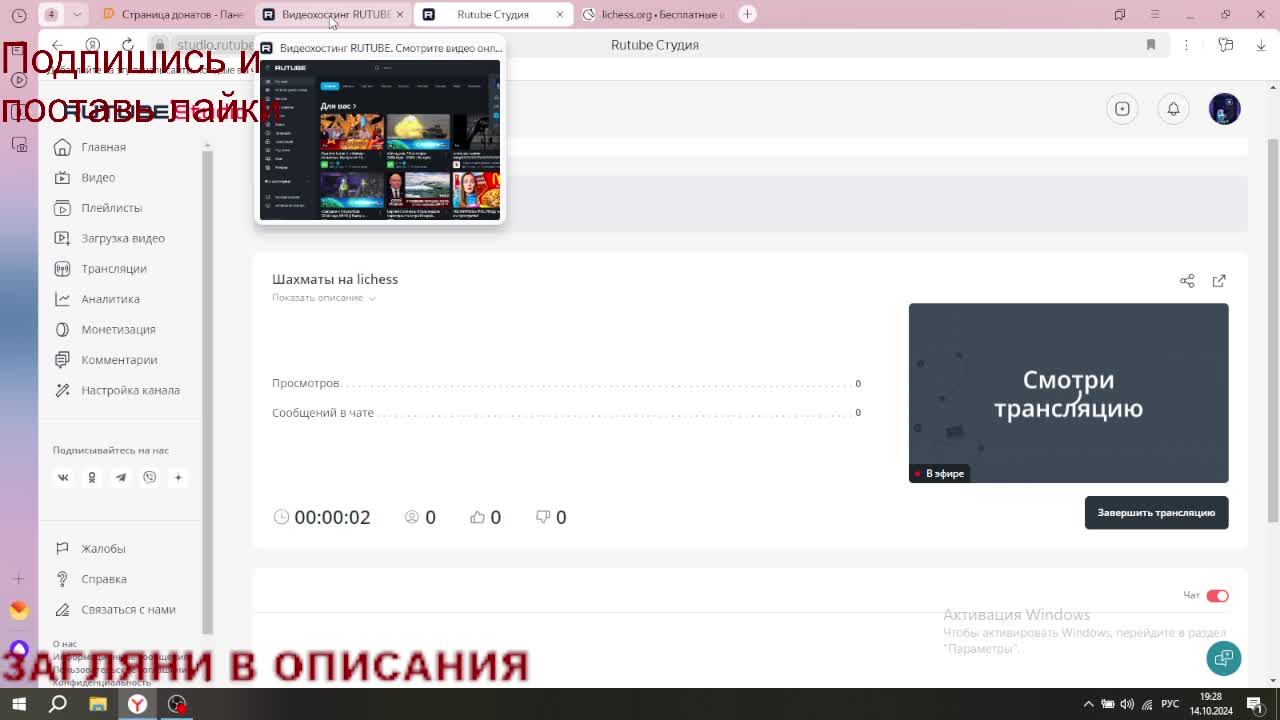The height and width of the screenshot is (720, 1280).
Task: Open the tab group counter showing 4
Action: click(x=51, y=14)
